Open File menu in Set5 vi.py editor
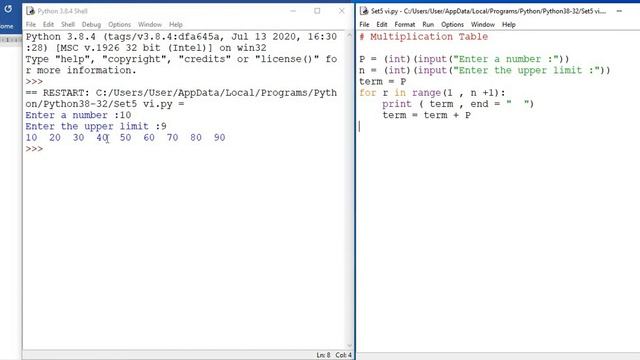The width and height of the screenshot is (640, 360). pyautogui.click(x=364, y=24)
